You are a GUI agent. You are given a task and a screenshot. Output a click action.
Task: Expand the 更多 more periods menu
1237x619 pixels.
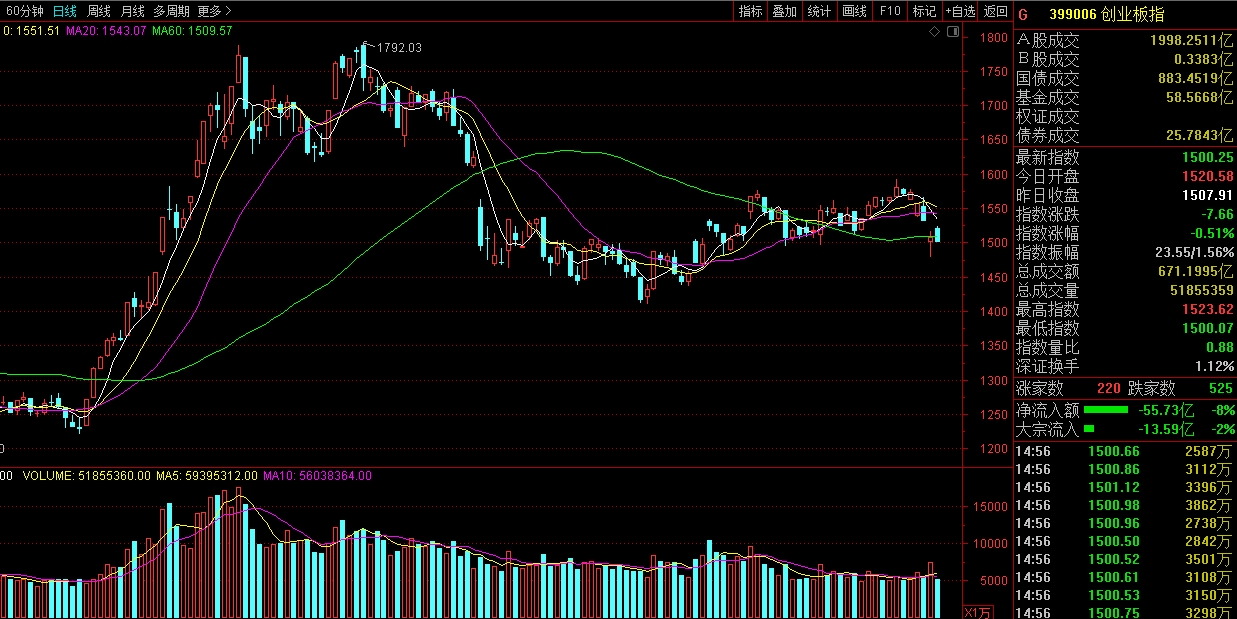click(x=214, y=11)
